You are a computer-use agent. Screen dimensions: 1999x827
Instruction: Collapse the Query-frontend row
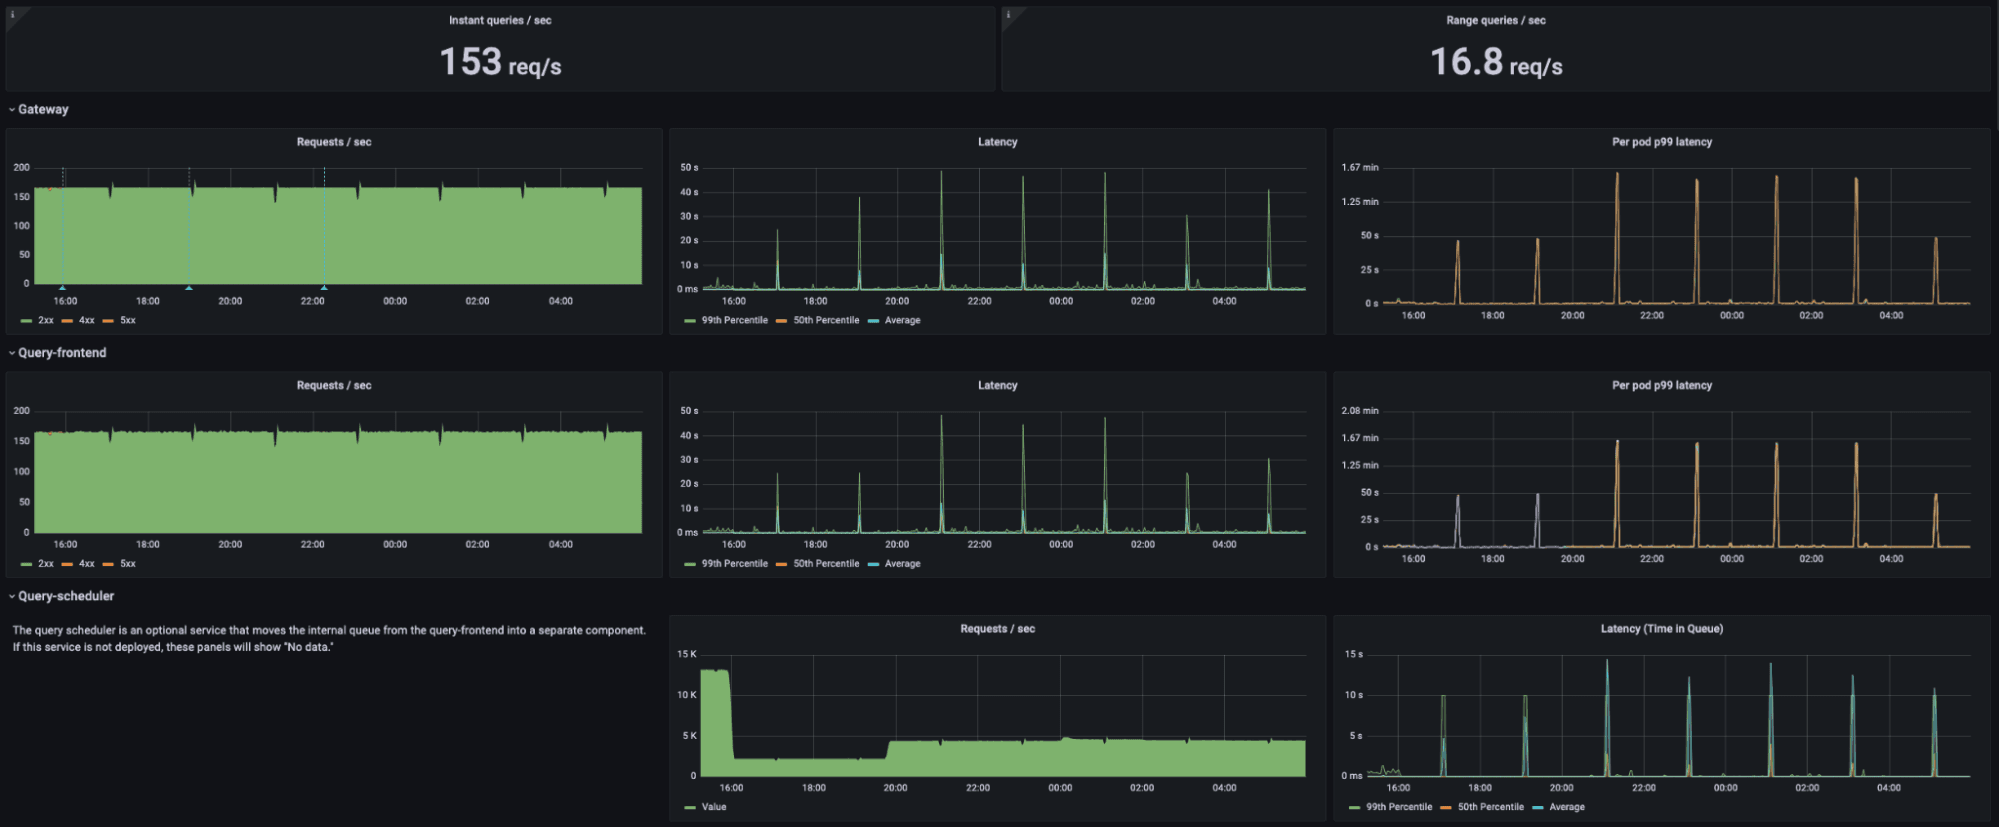tap(57, 353)
